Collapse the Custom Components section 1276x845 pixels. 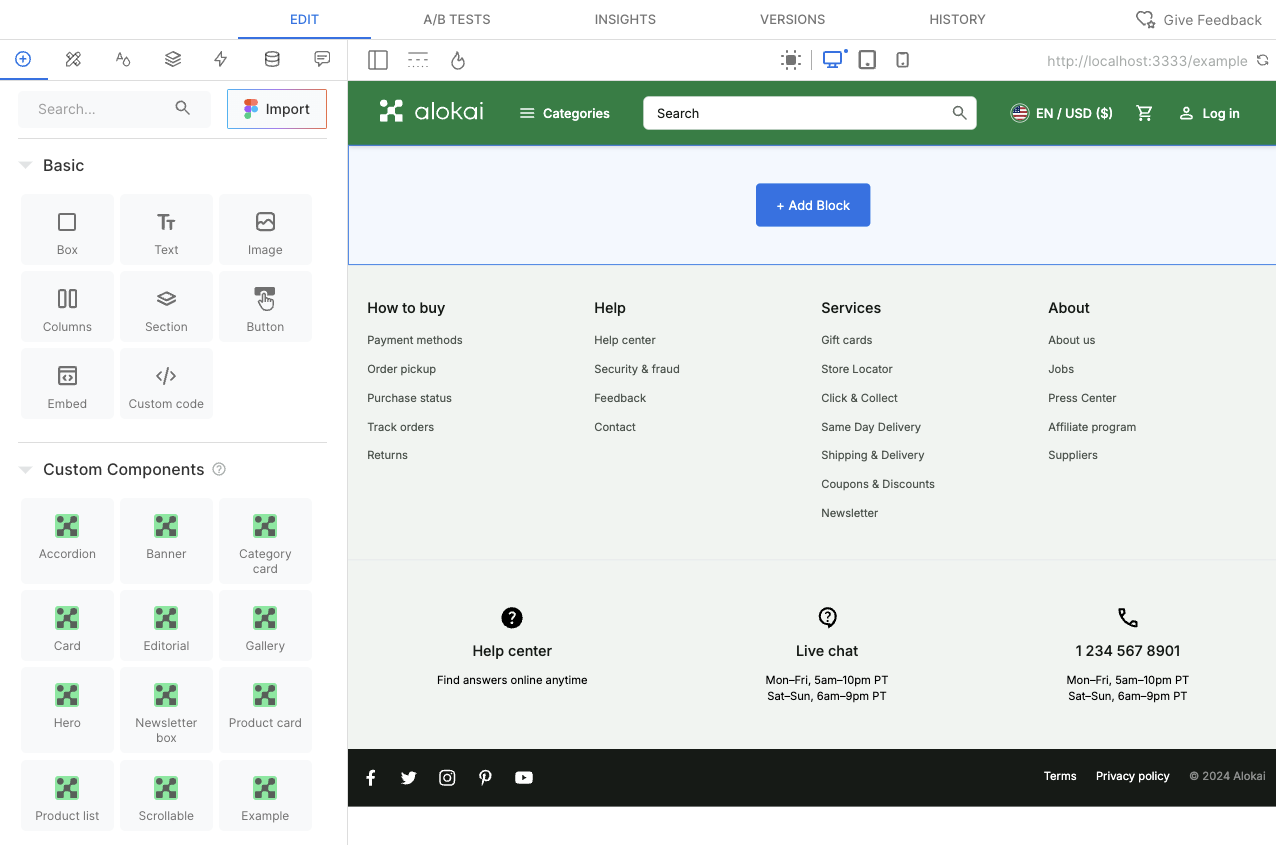pos(26,469)
